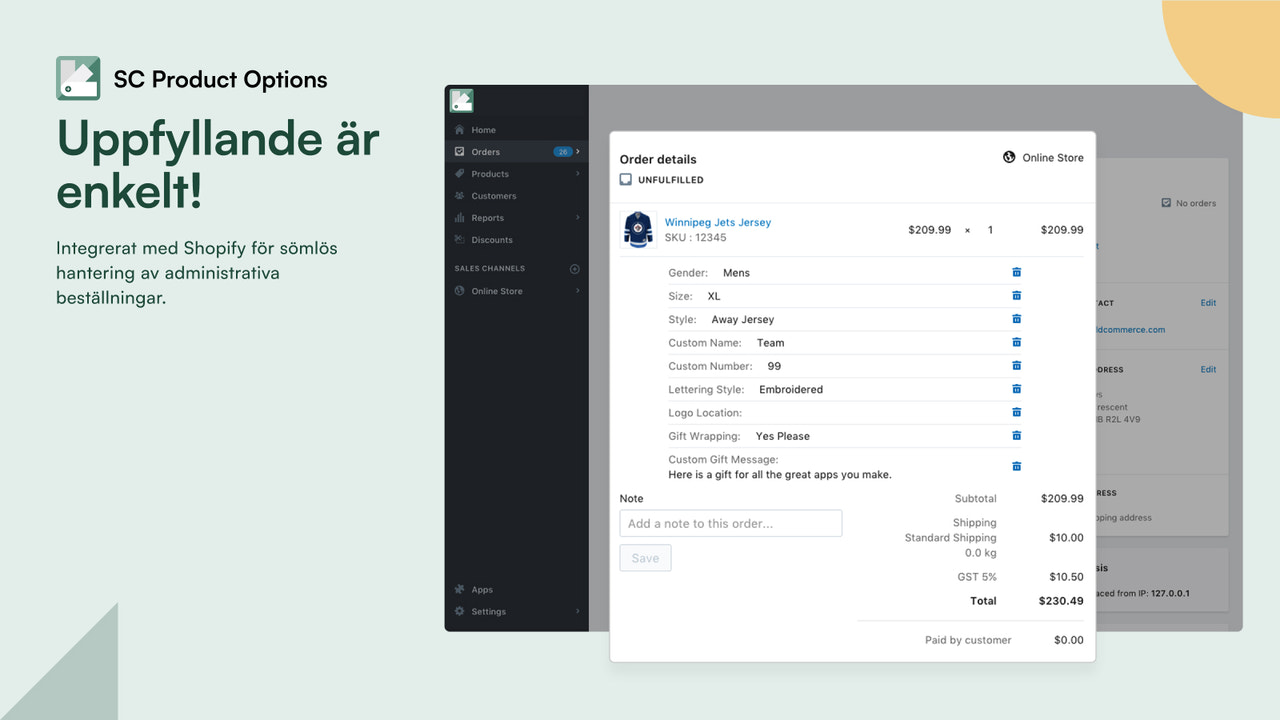Click the Save note button
Image resolution: width=1280 pixels, height=720 pixels.
click(645, 558)
